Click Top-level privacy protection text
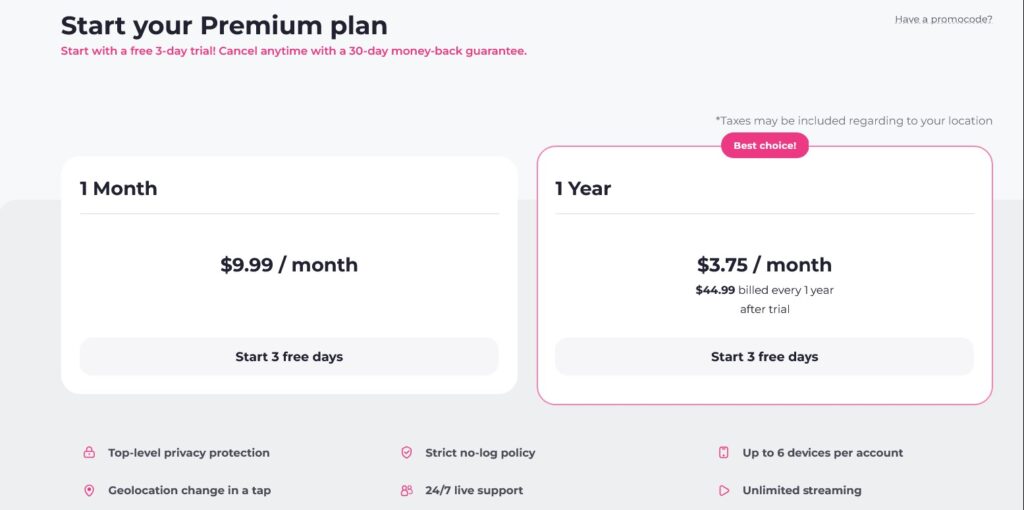This screenshot has width=1024, height=510. click(x=189, y=453)
